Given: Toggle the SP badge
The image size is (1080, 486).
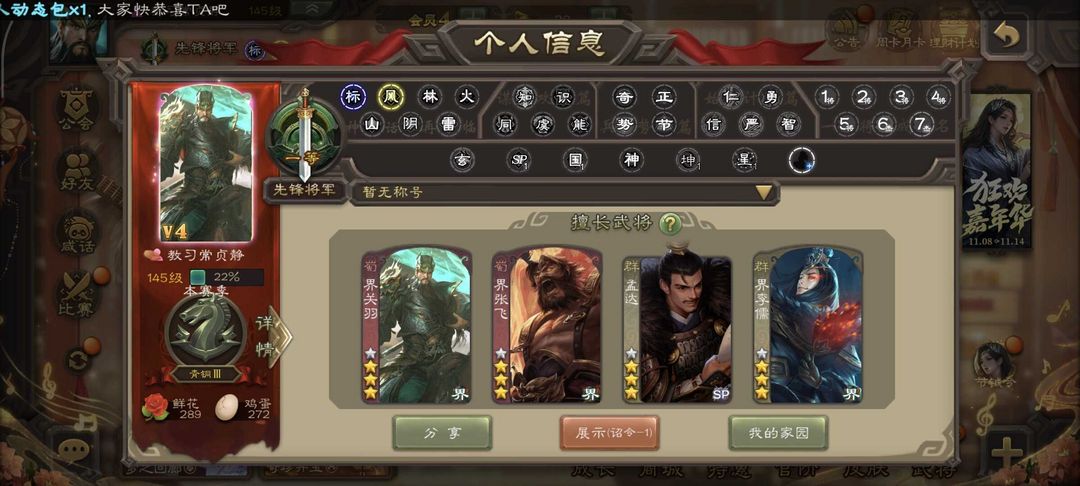Looking at the screenshot, I should pyautogui.click(x=519, y=160).
